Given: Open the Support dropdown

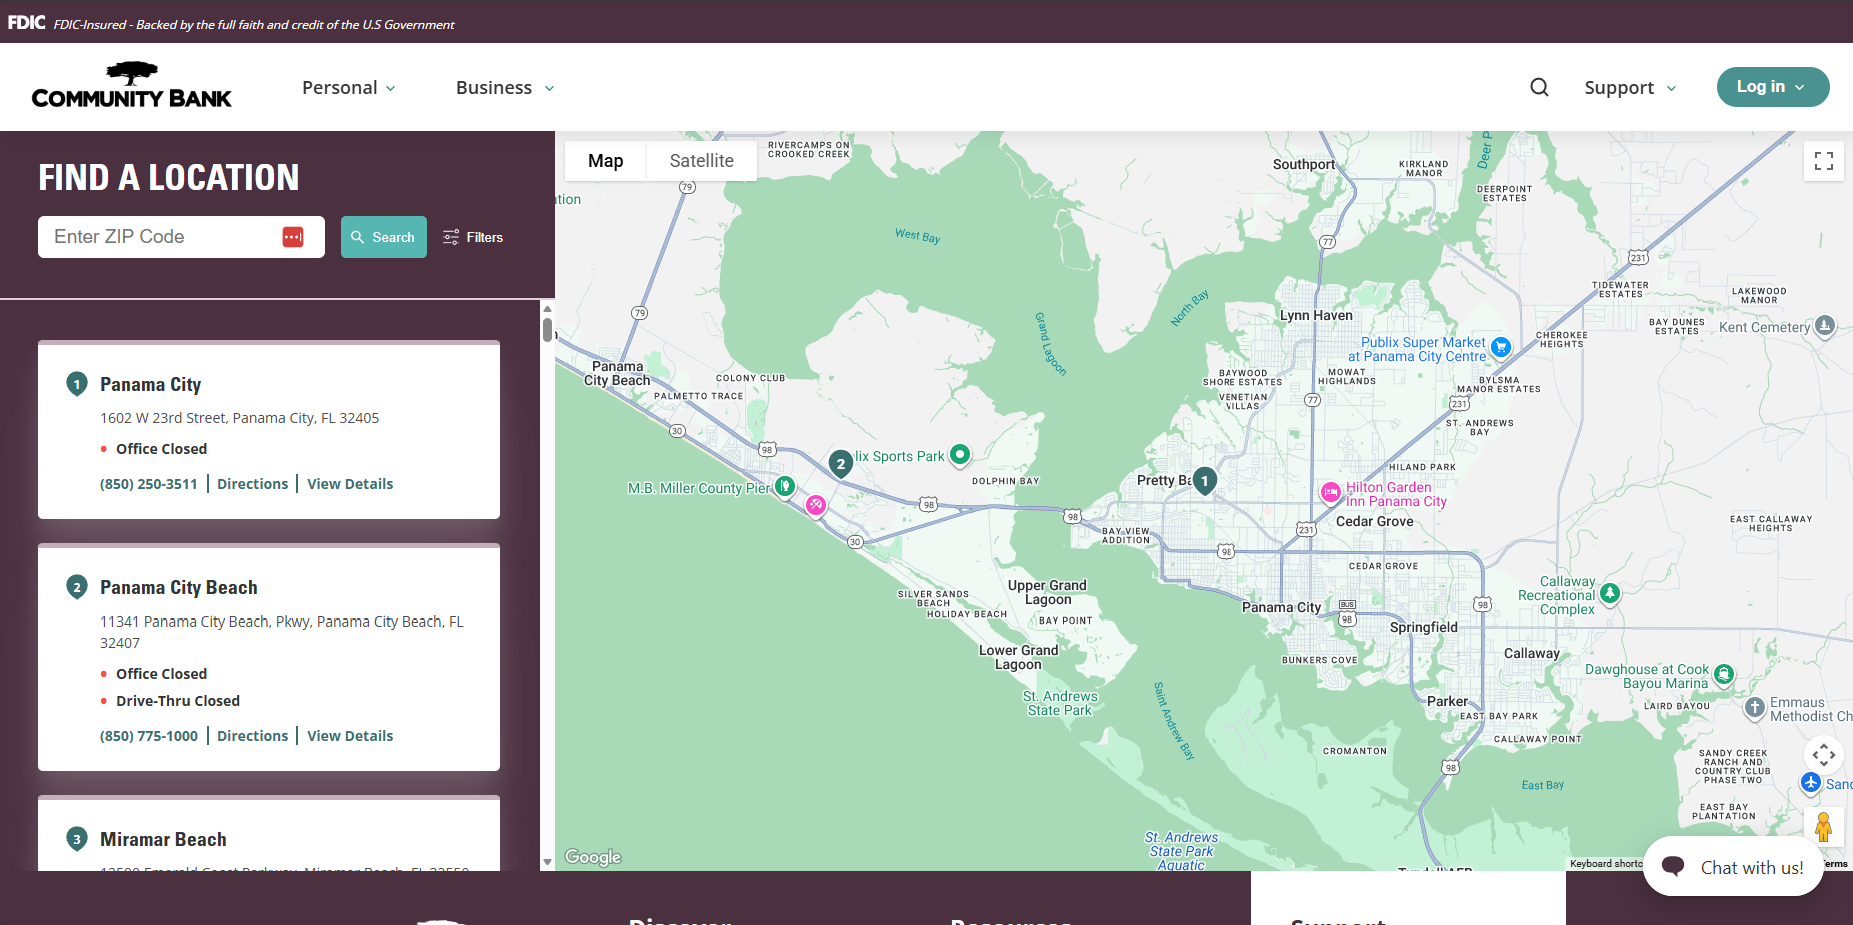Looking at the screenshot, I should tap(1629, 88).
